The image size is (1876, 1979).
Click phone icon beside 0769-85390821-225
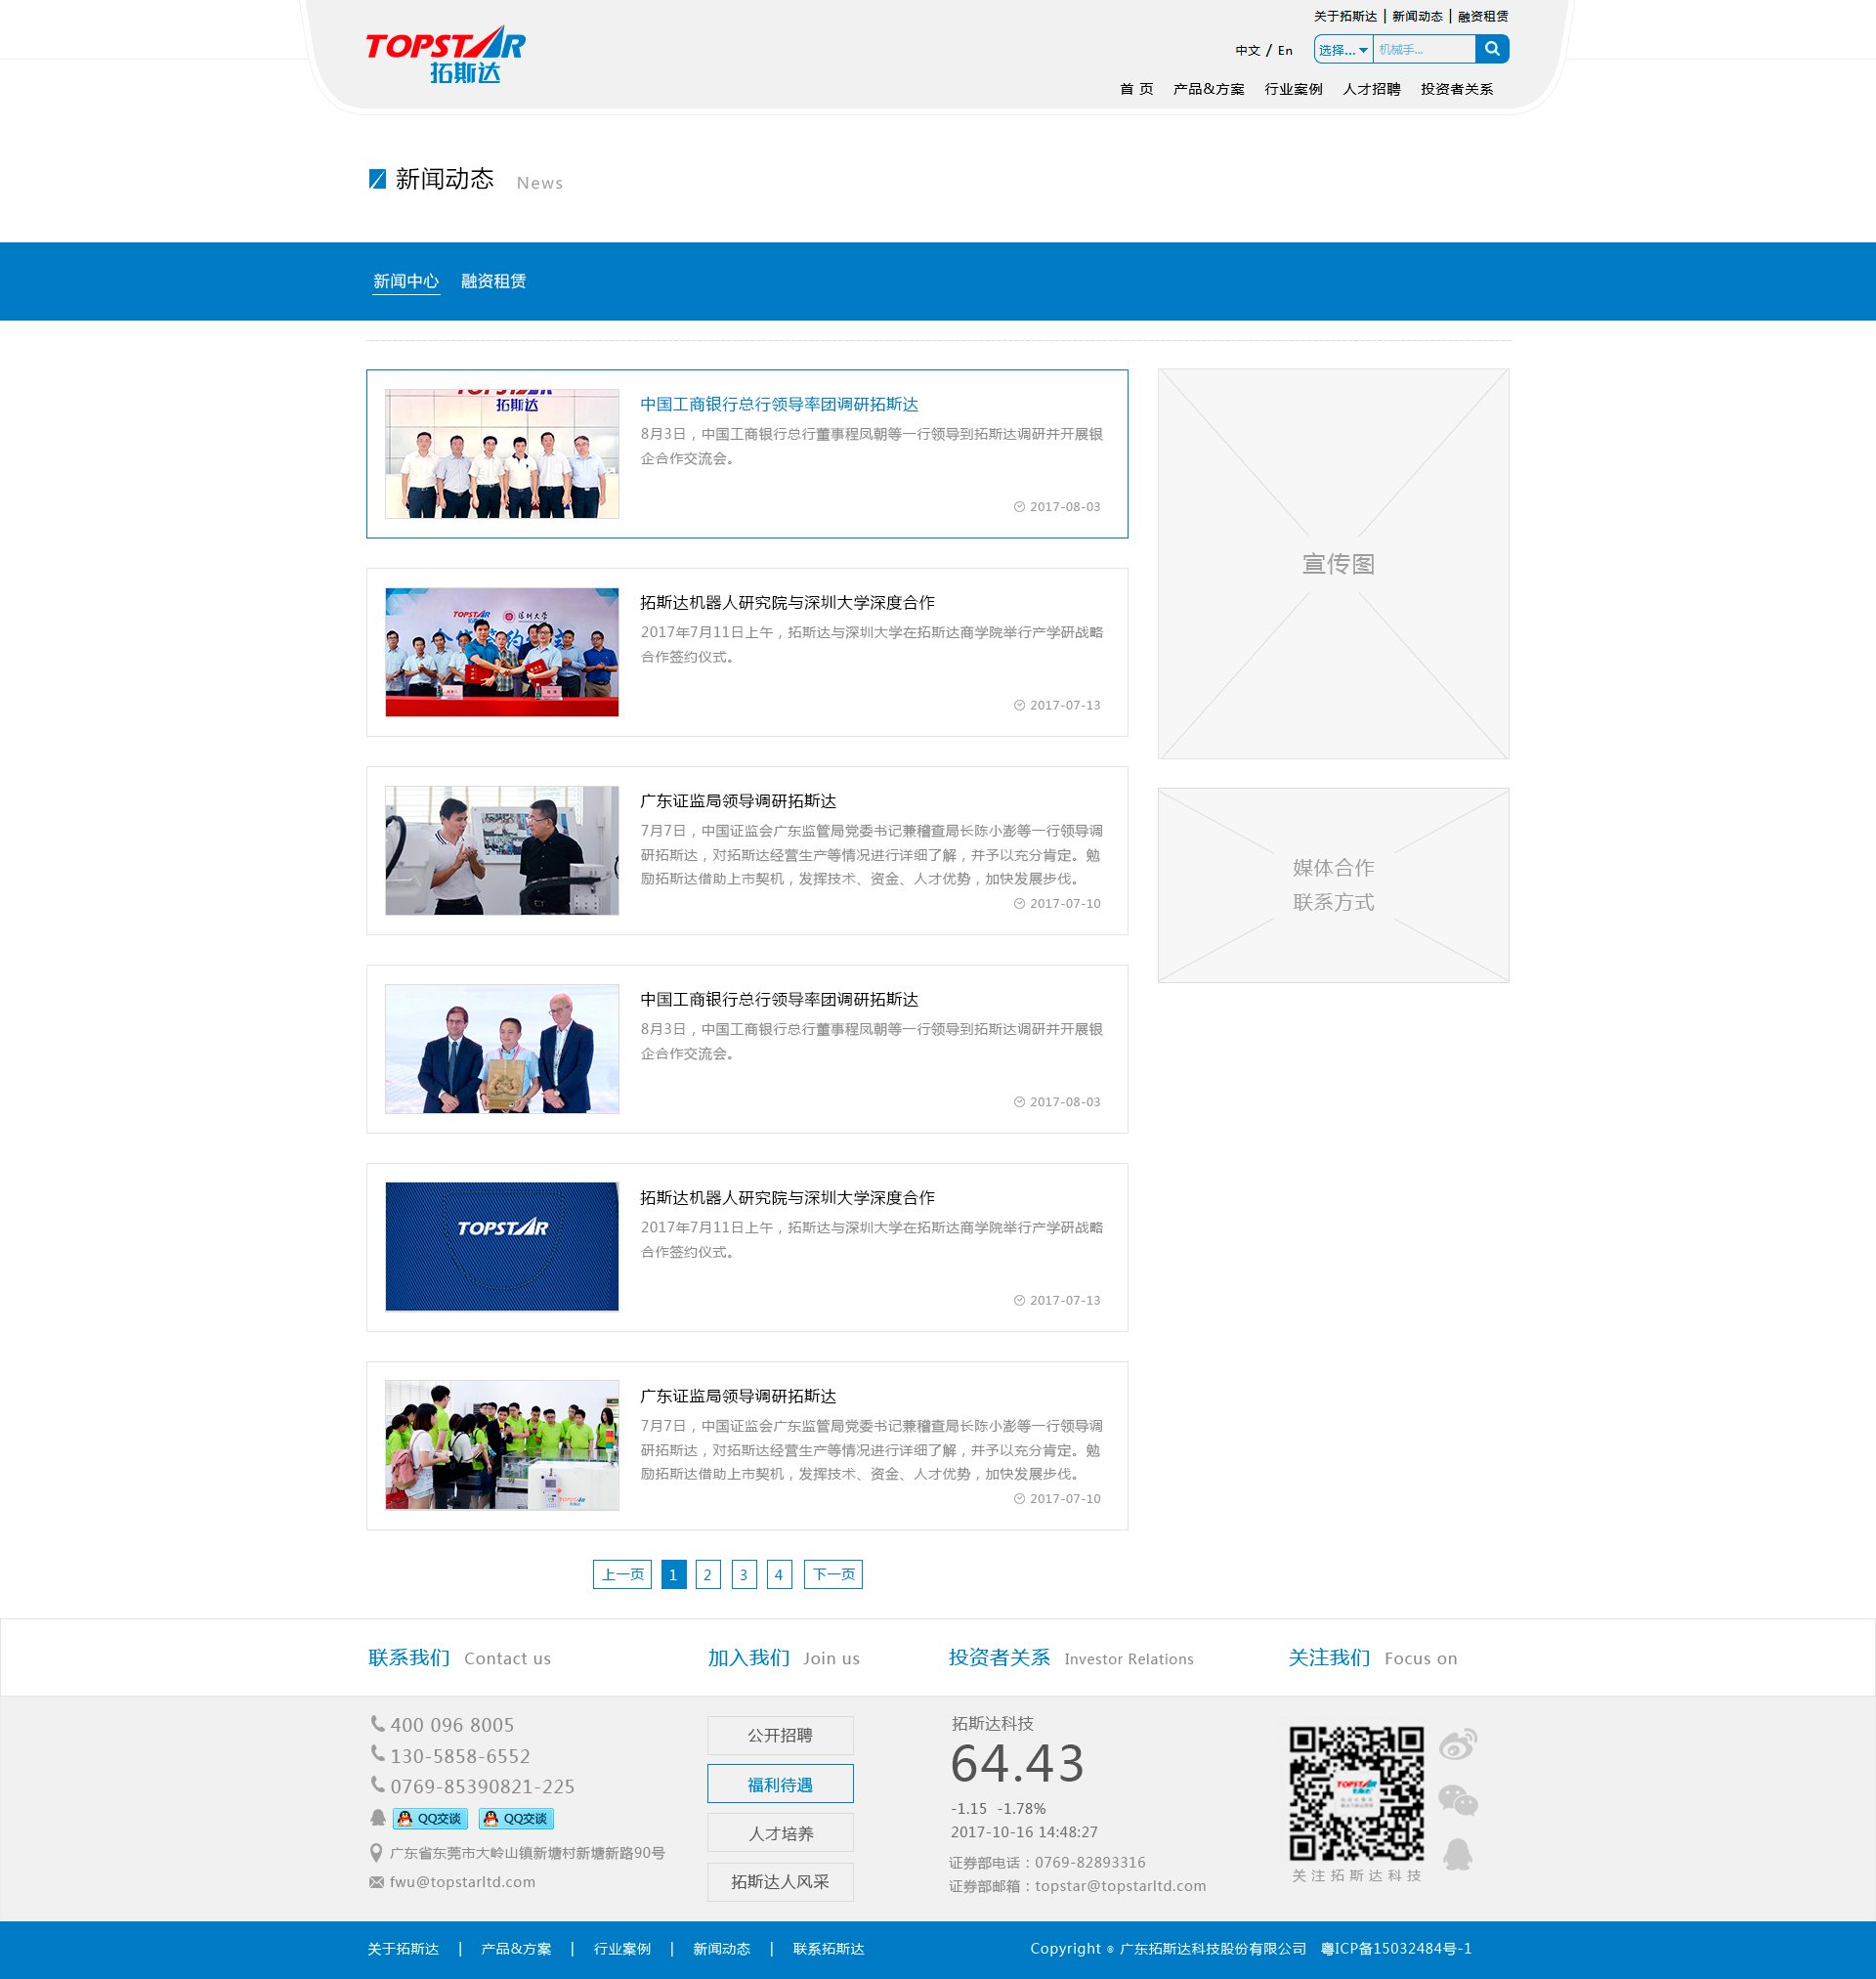(377, 1785)
